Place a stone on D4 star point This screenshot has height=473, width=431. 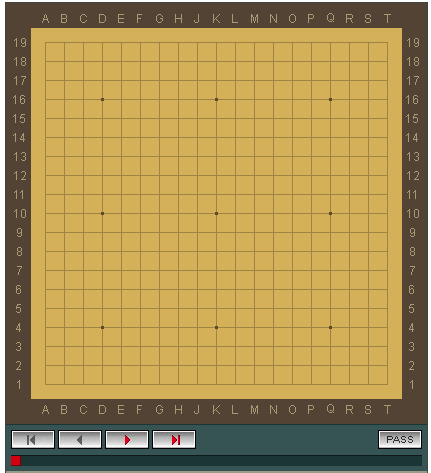tap(102, 327)
